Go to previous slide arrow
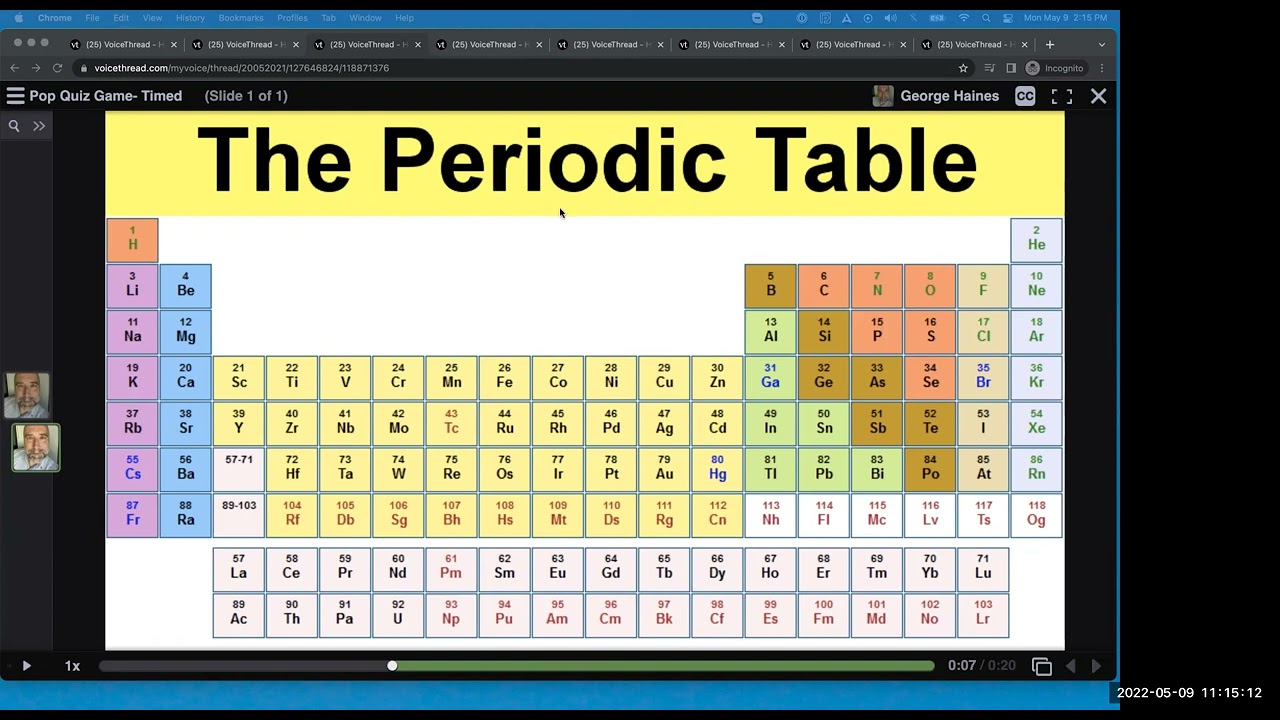Viewport: 1280px width, 720px height. [1071, 666]
